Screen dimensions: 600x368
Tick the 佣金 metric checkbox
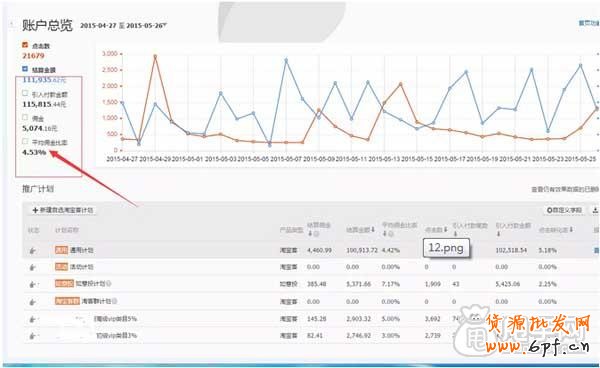25,117
